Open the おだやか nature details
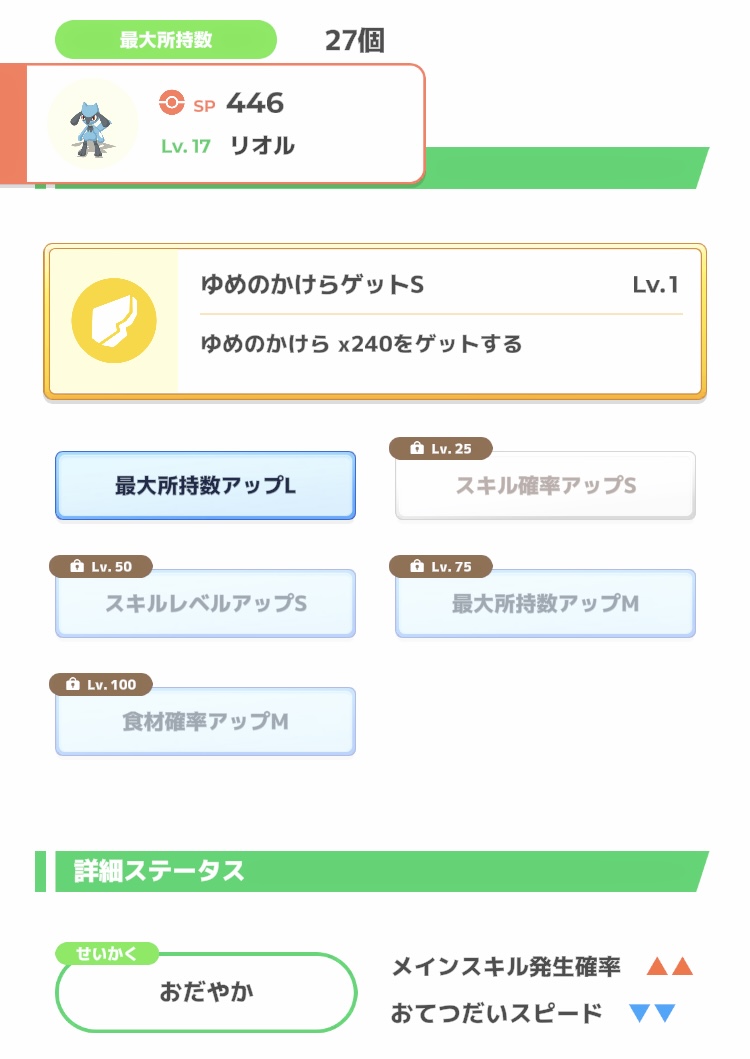The width and height of the screenshot is (750, 1059). pos(206,992)
